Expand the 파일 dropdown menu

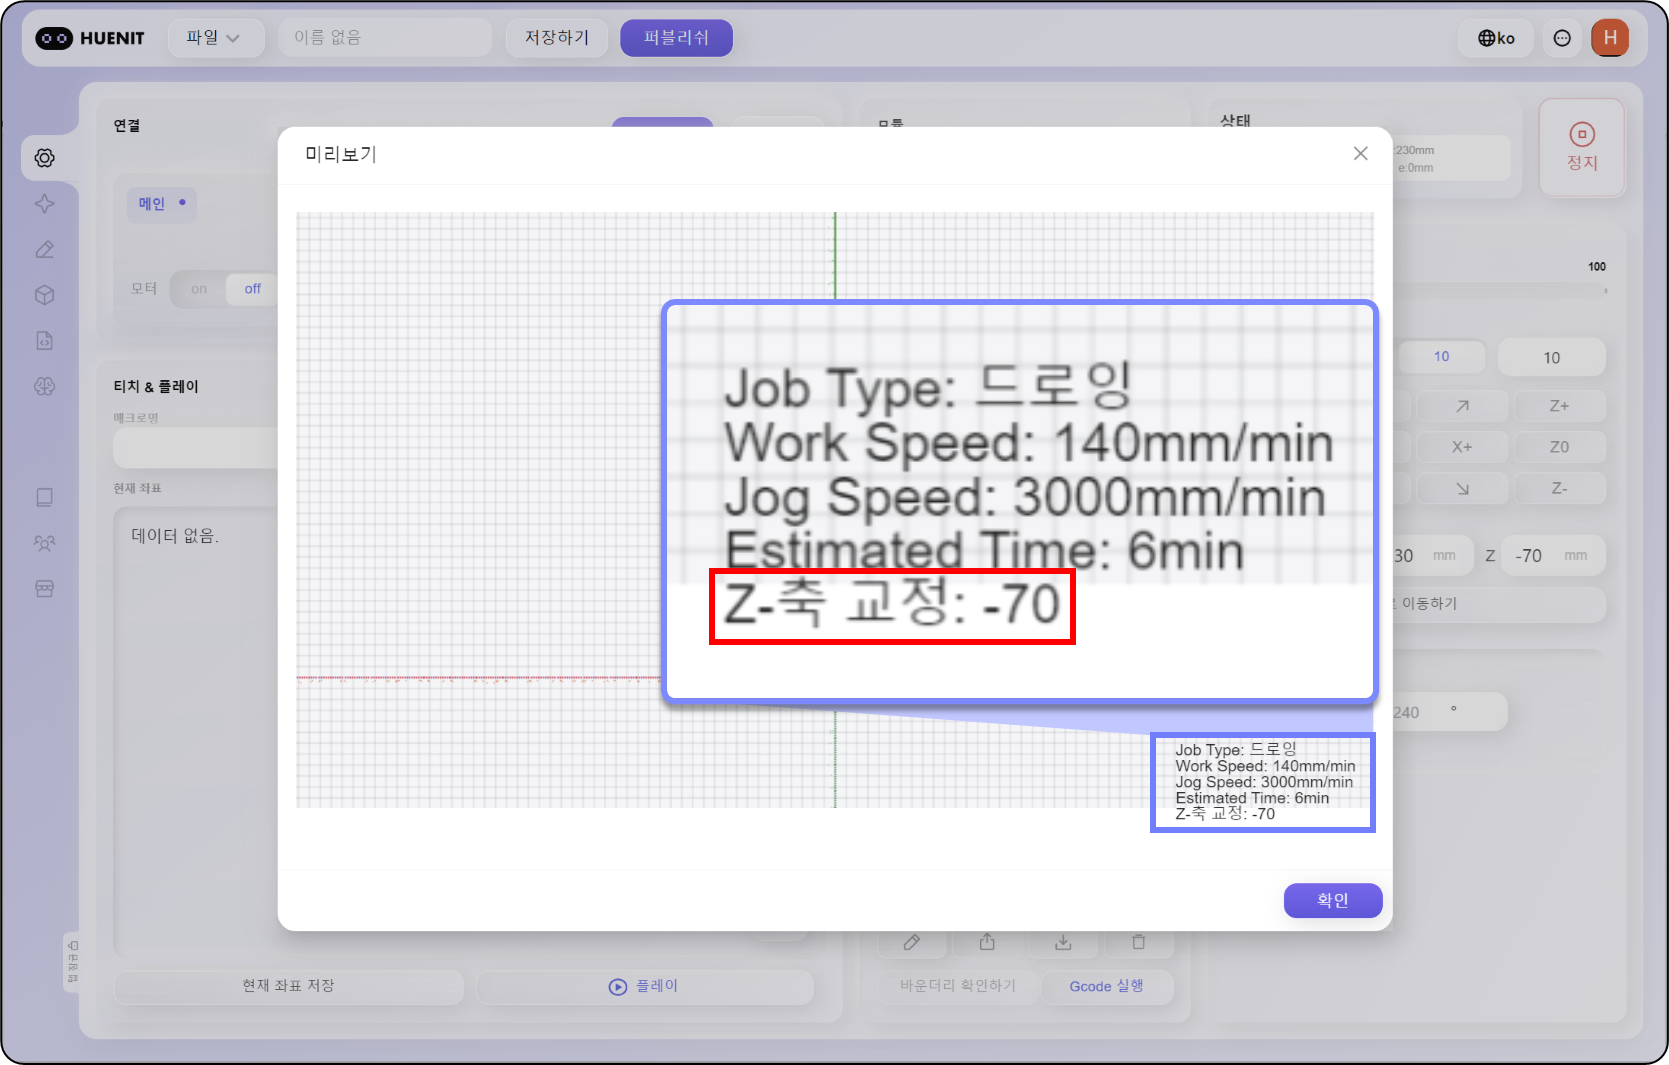(x=213, y=38)
